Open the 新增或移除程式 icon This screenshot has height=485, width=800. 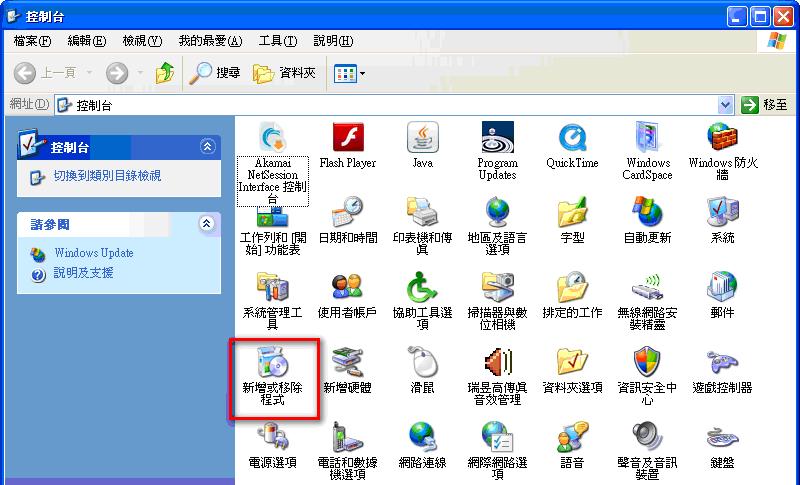tap(272, 362)
